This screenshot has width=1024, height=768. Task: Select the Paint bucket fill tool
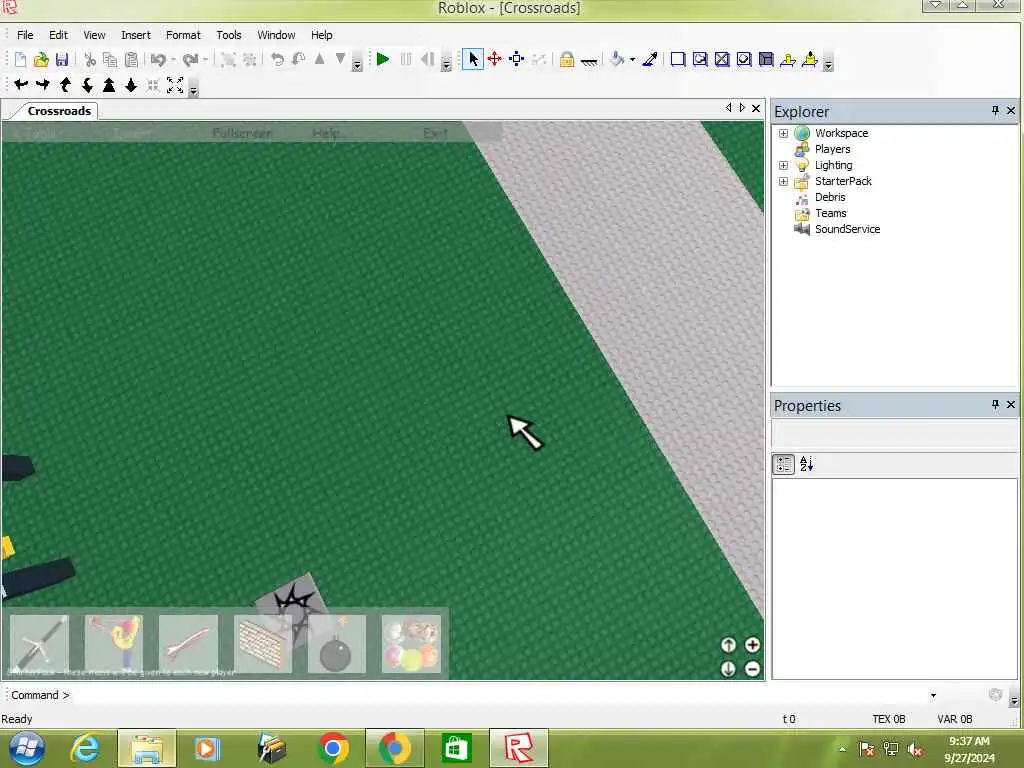[616, 59]
